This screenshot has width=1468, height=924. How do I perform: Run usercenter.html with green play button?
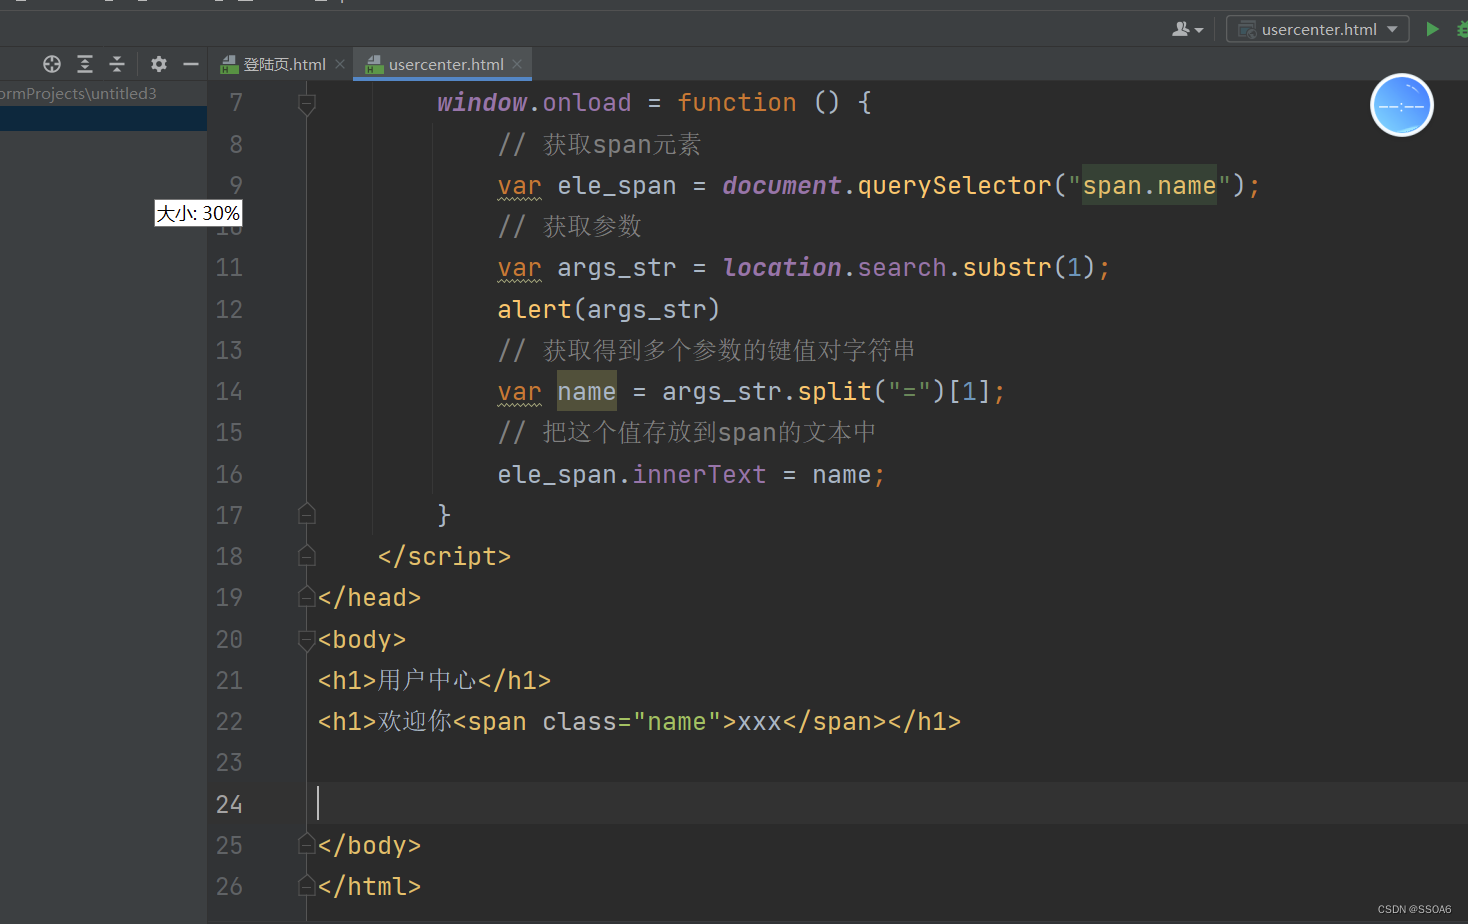coord(1432,29)
